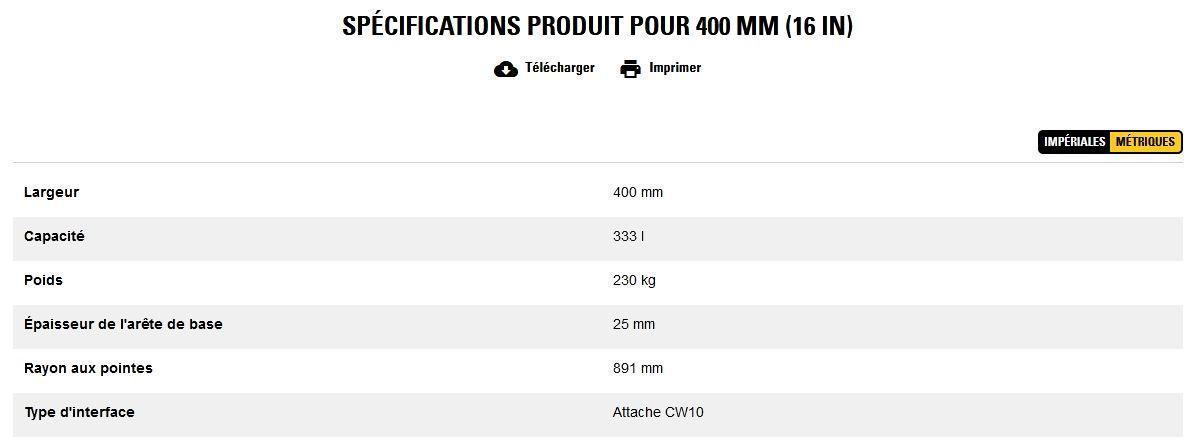1187x445 pixels.
Task: Select the Poids row label
Action: [x=43, y=280]
